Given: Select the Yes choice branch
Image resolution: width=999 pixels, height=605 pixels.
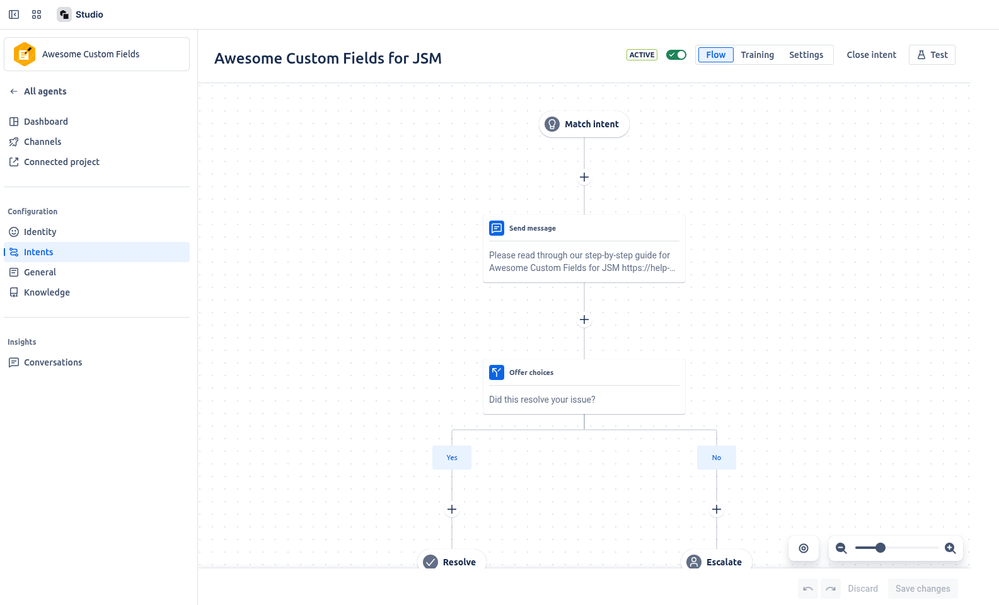Looking at the screenshot, I should tap(452, 457).
